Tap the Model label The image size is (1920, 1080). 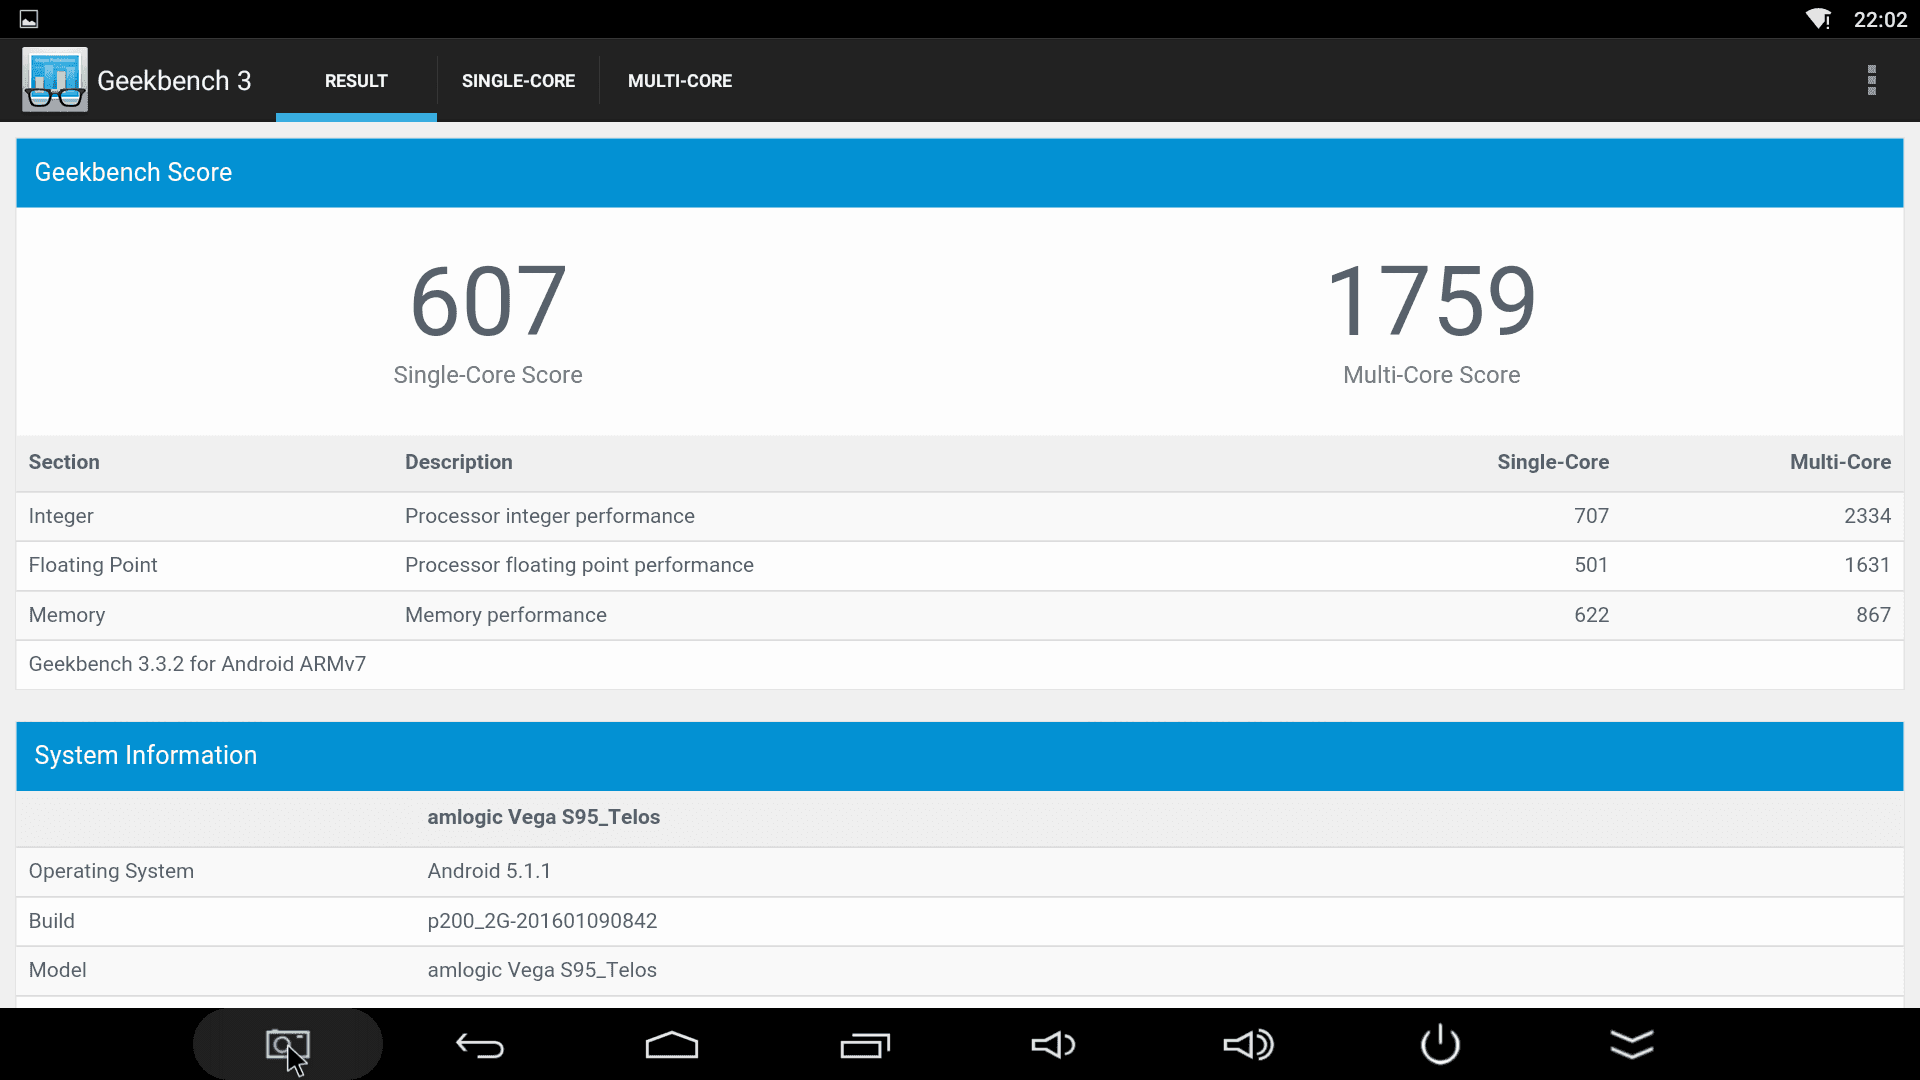pyautogui.click(x=57, y=970)
